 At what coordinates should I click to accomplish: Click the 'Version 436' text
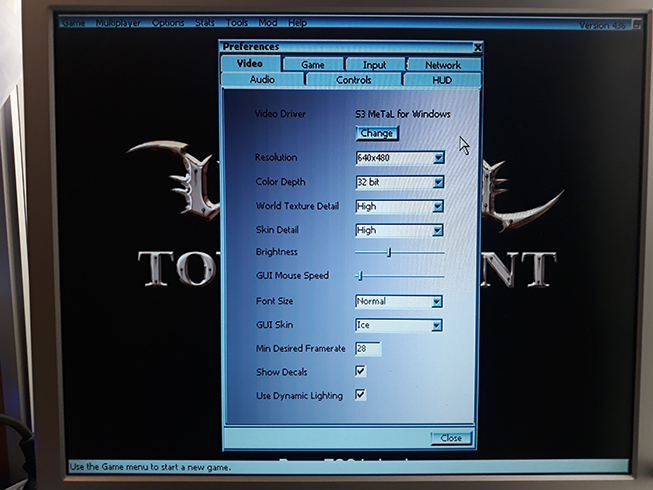[x=602, y=25]
